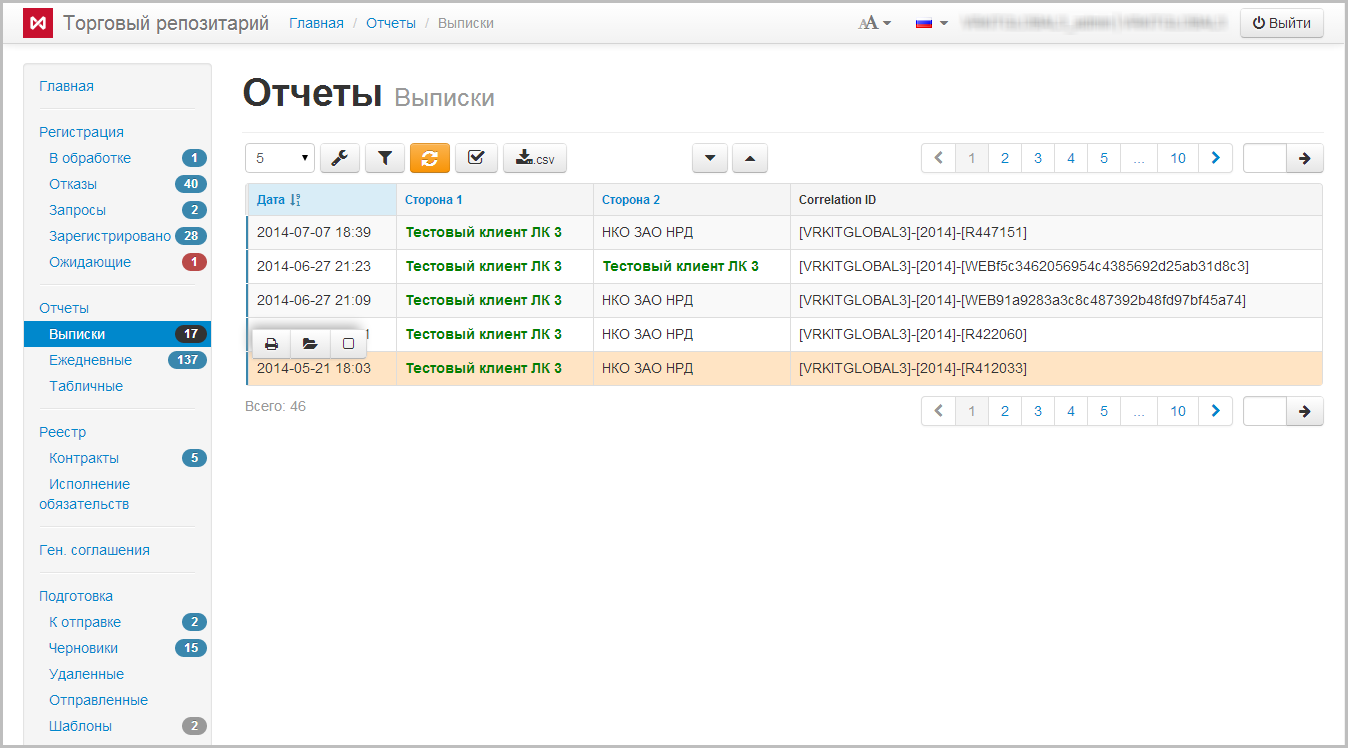The image size is (1348, 748).
Task: Open the language flag dropdown
Action: click(x=931, y=23)
